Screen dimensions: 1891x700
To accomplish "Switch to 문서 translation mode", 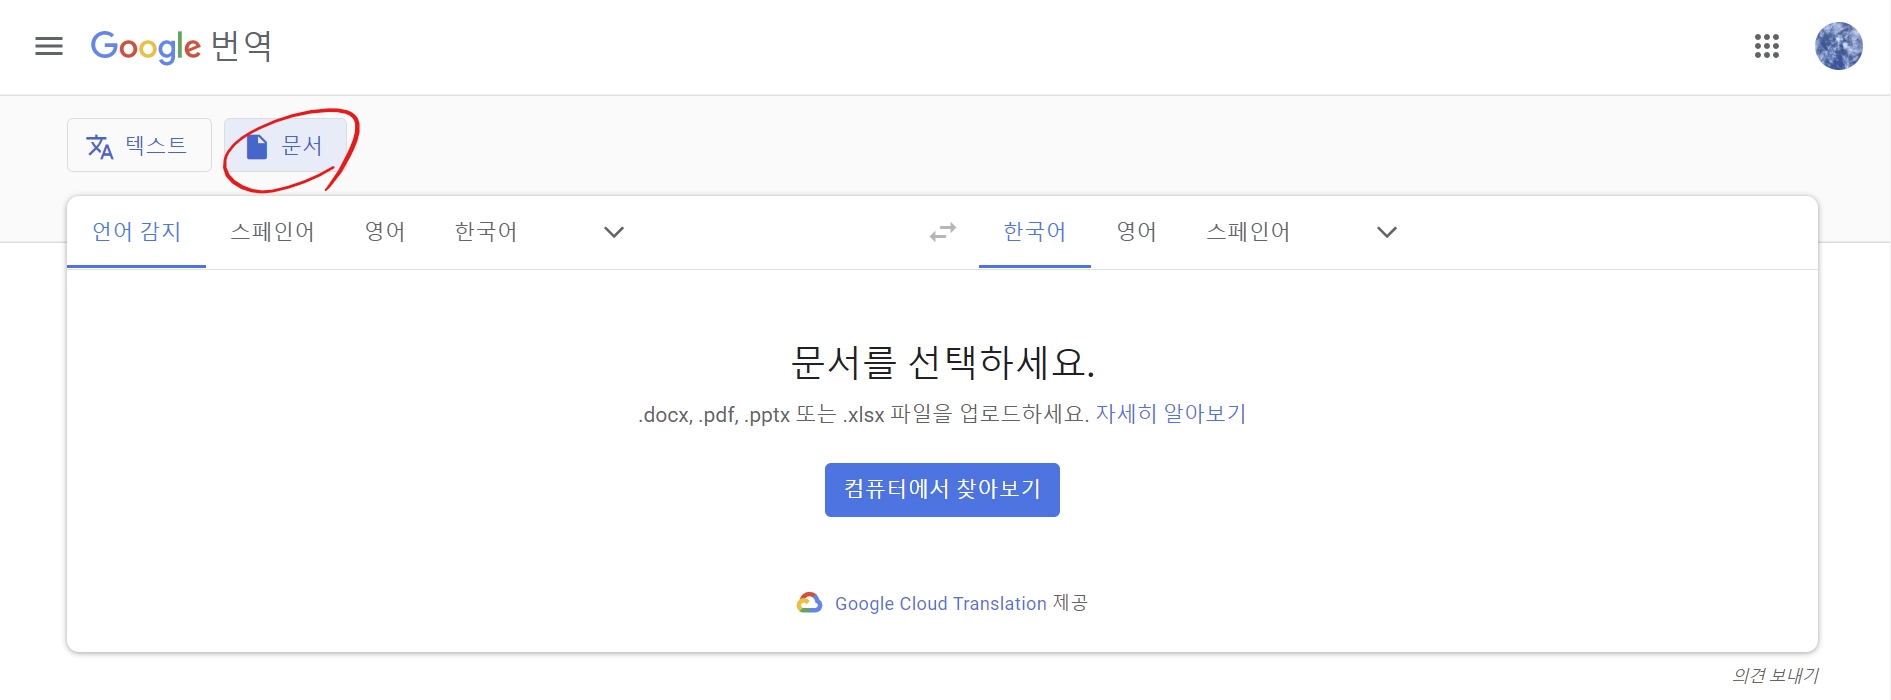I will pos(286,145).
